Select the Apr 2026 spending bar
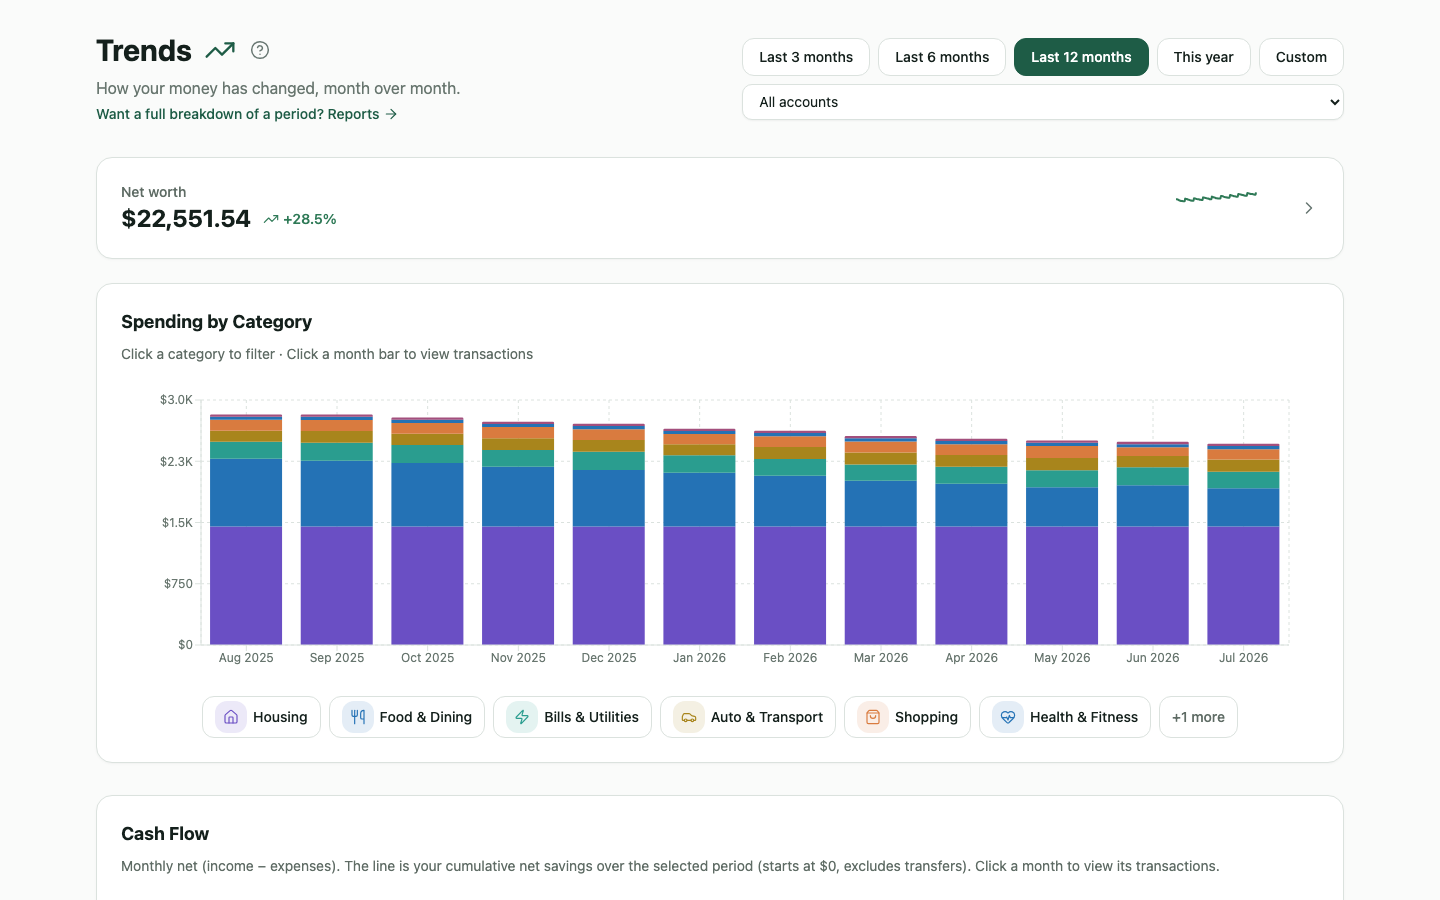 pyautogui.click(x=971, y=542)
